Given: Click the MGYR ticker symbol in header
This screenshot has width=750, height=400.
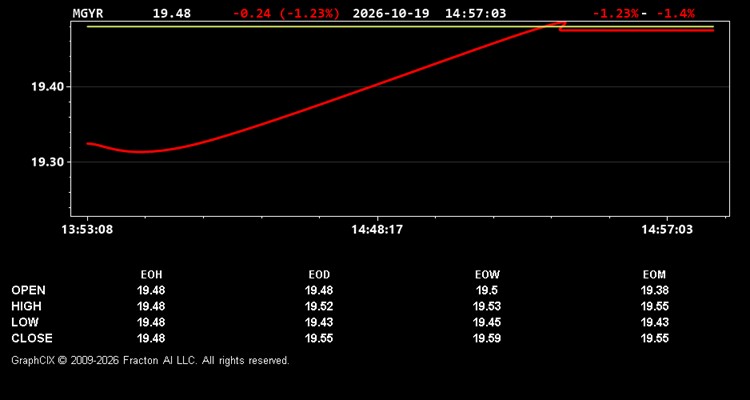Looking at the screenshot, I should (x=88, y=13).
